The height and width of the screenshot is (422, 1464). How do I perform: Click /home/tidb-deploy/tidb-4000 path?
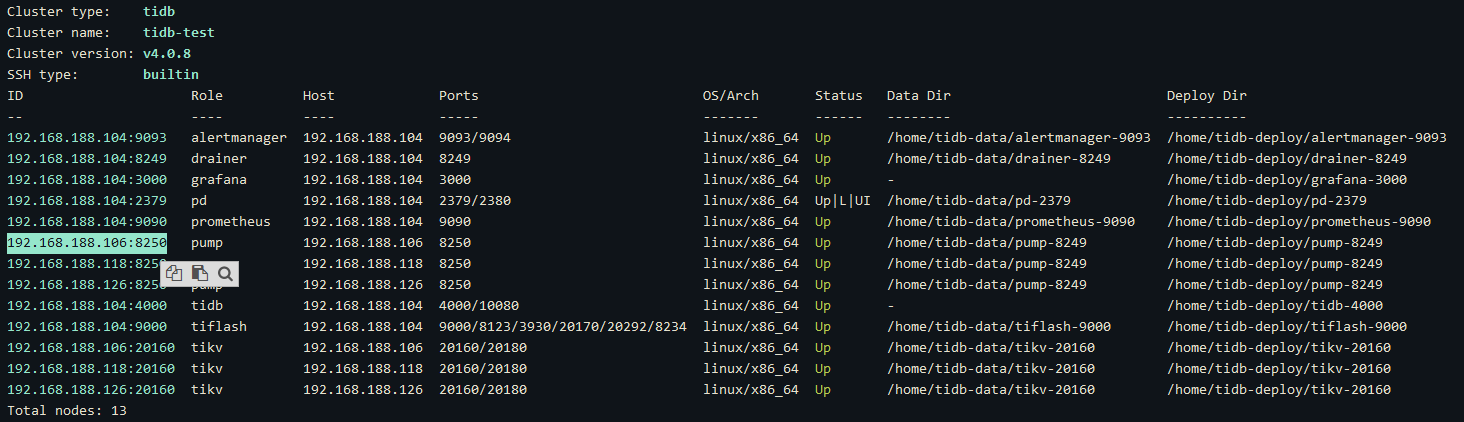1275,306
